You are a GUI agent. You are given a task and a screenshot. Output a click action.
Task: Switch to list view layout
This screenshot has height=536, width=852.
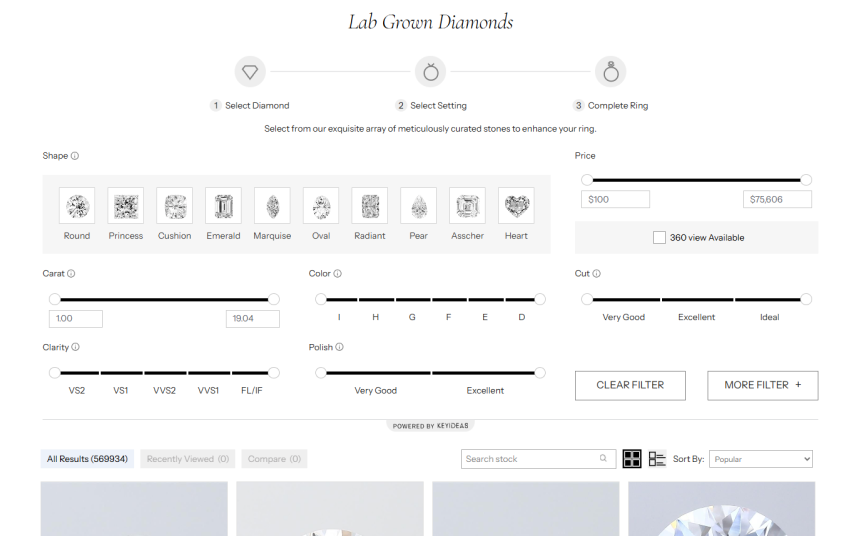pyautogui.click(x=657, y=459)
